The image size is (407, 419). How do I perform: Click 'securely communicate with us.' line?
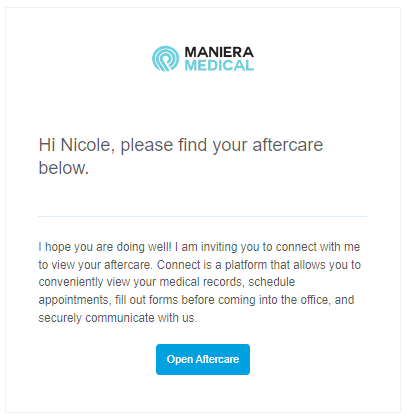coord(118,318)
